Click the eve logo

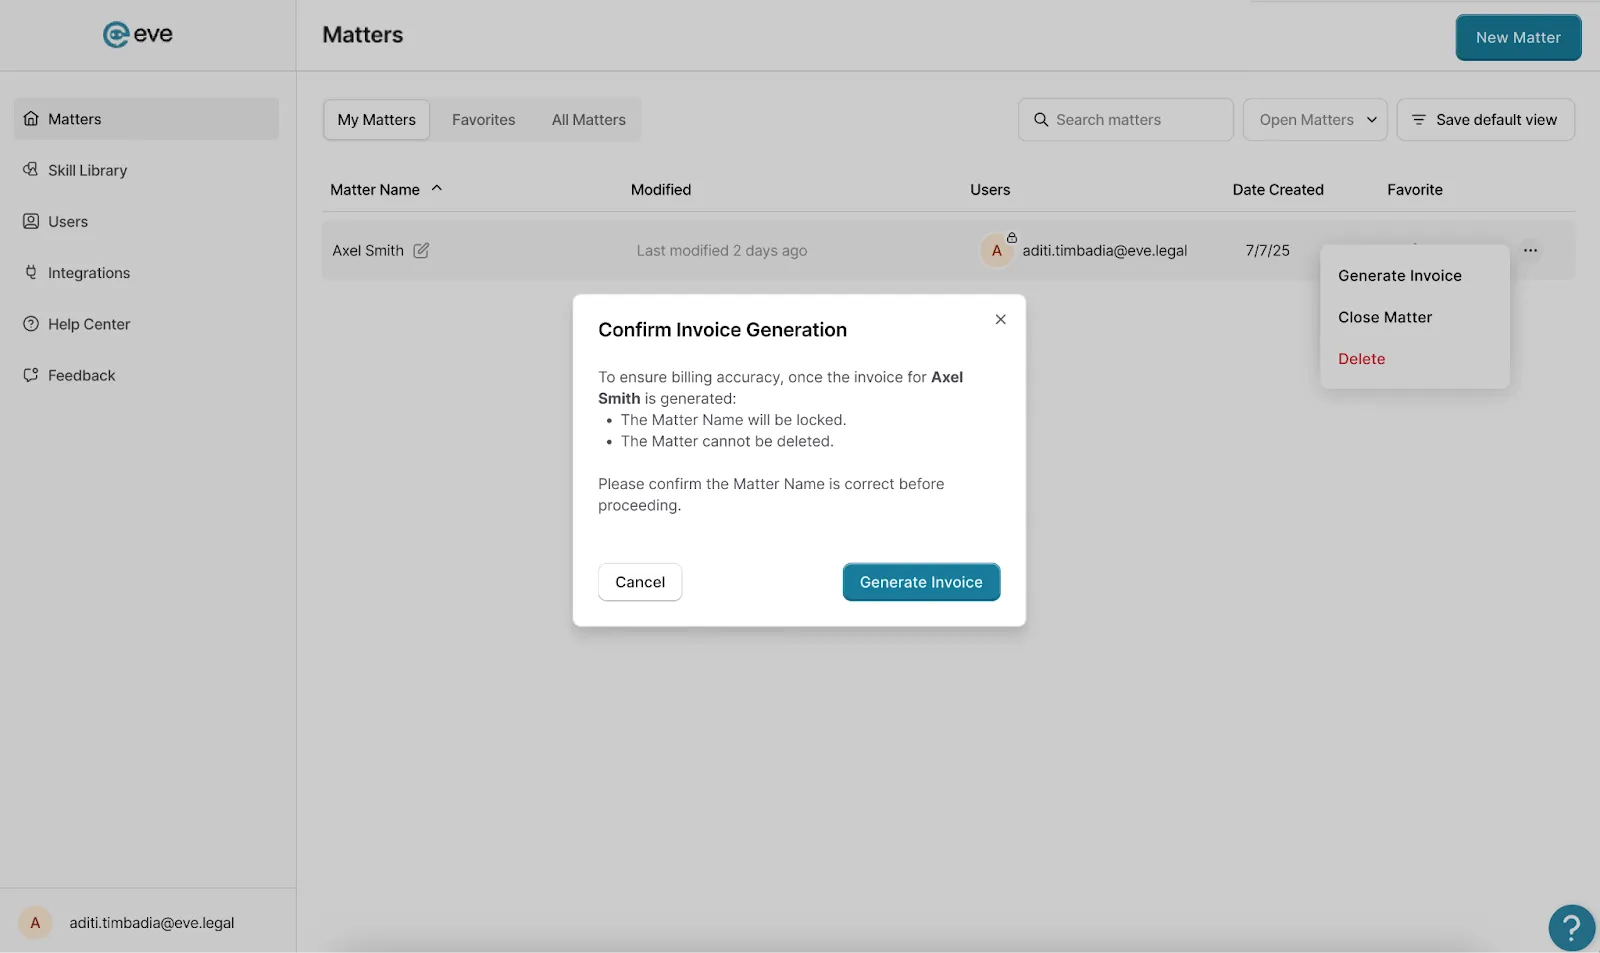[137, 33]
